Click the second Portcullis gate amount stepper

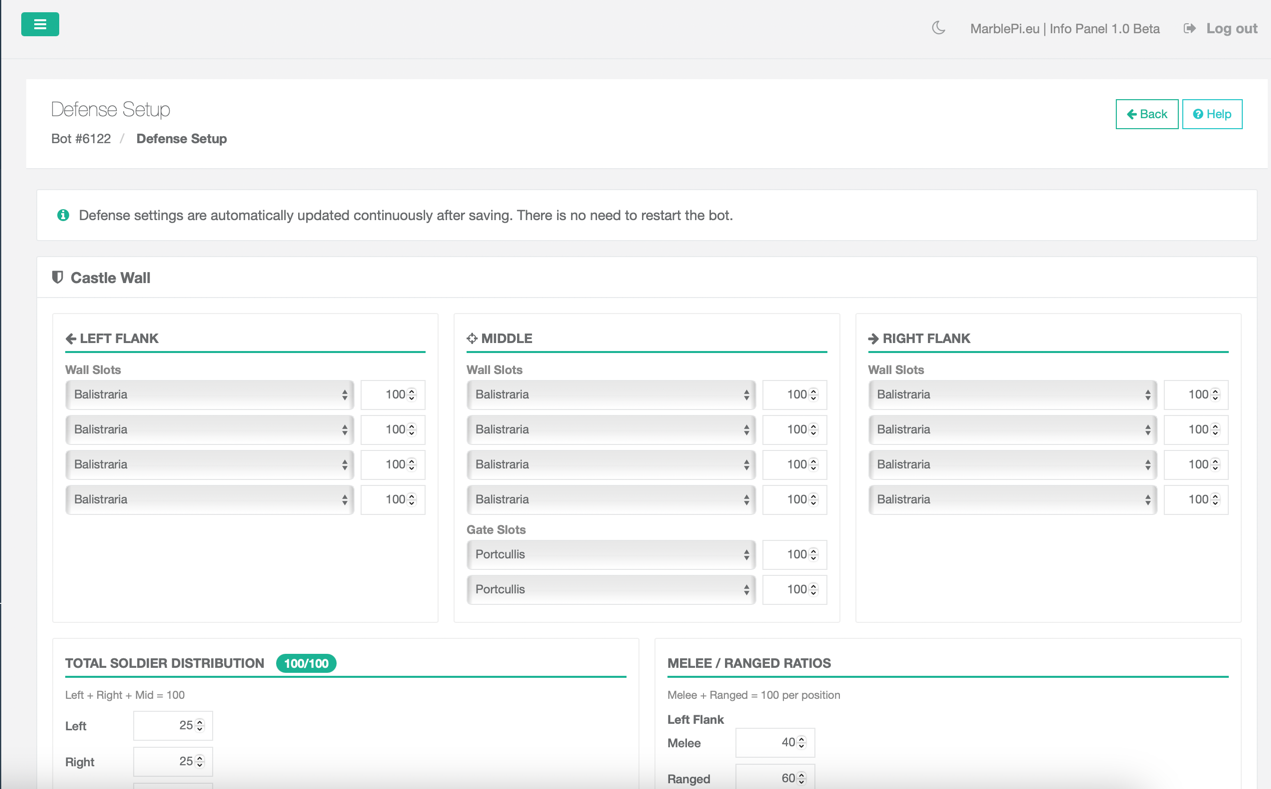(814, 590)
